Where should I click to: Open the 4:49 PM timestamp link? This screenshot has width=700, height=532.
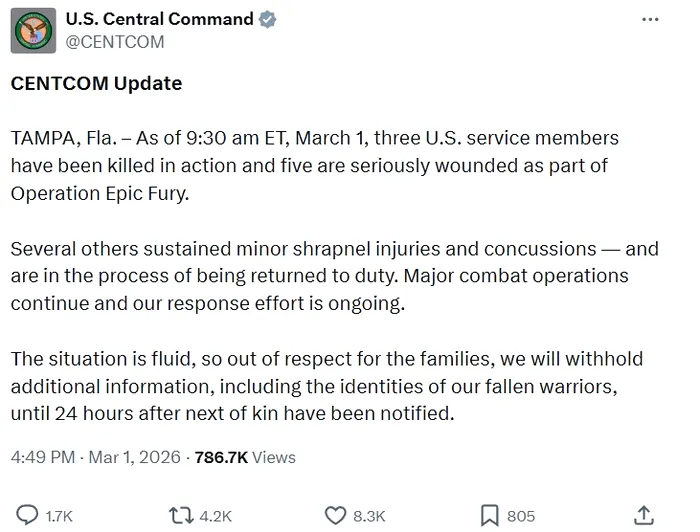[x=43, y=457]
